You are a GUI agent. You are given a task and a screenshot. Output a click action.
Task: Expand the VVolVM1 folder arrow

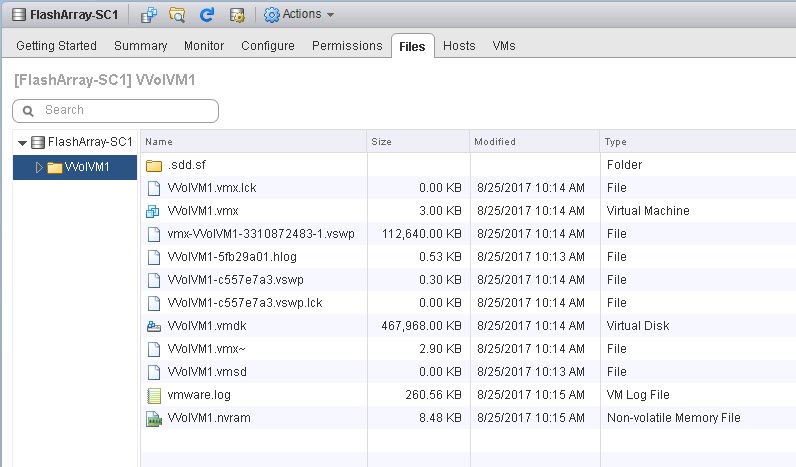tap(39, 167)
